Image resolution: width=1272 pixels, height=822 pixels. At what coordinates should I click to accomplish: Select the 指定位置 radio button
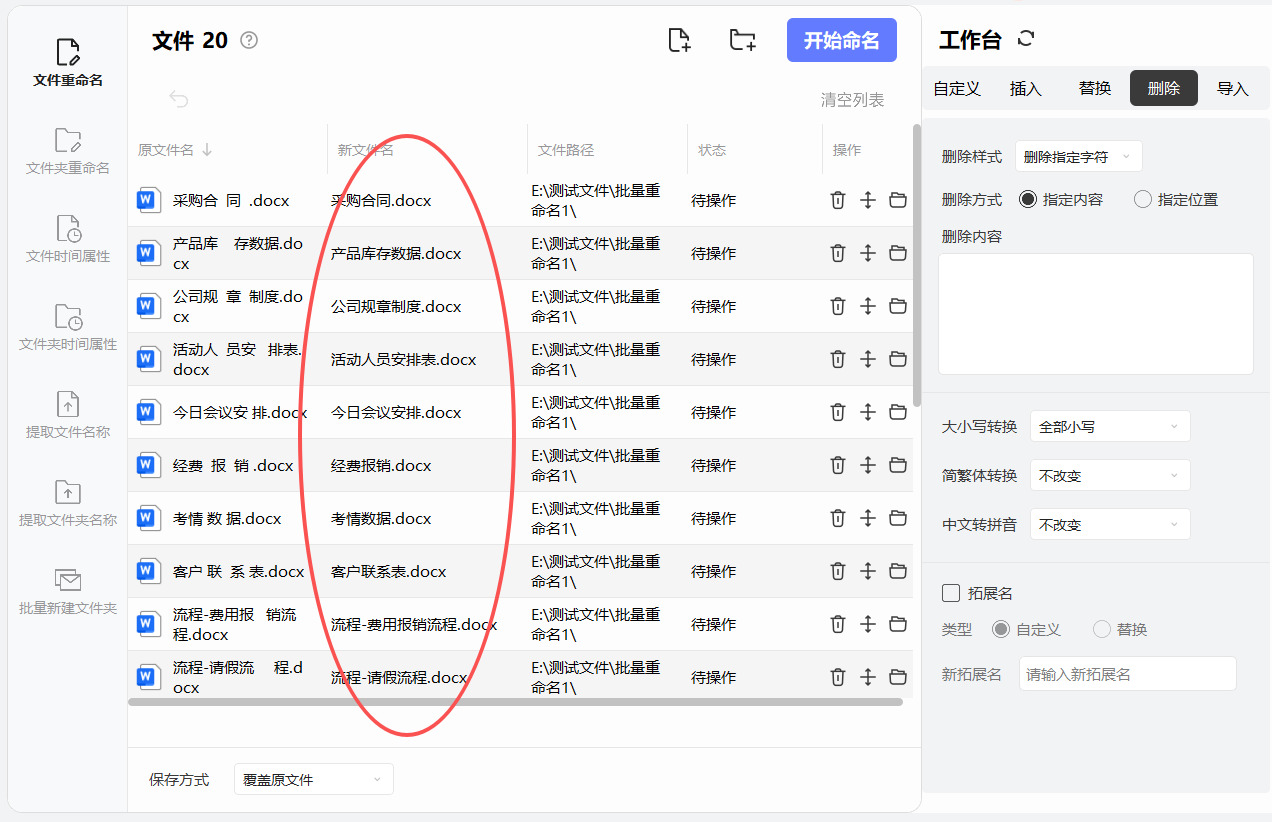1143,199
